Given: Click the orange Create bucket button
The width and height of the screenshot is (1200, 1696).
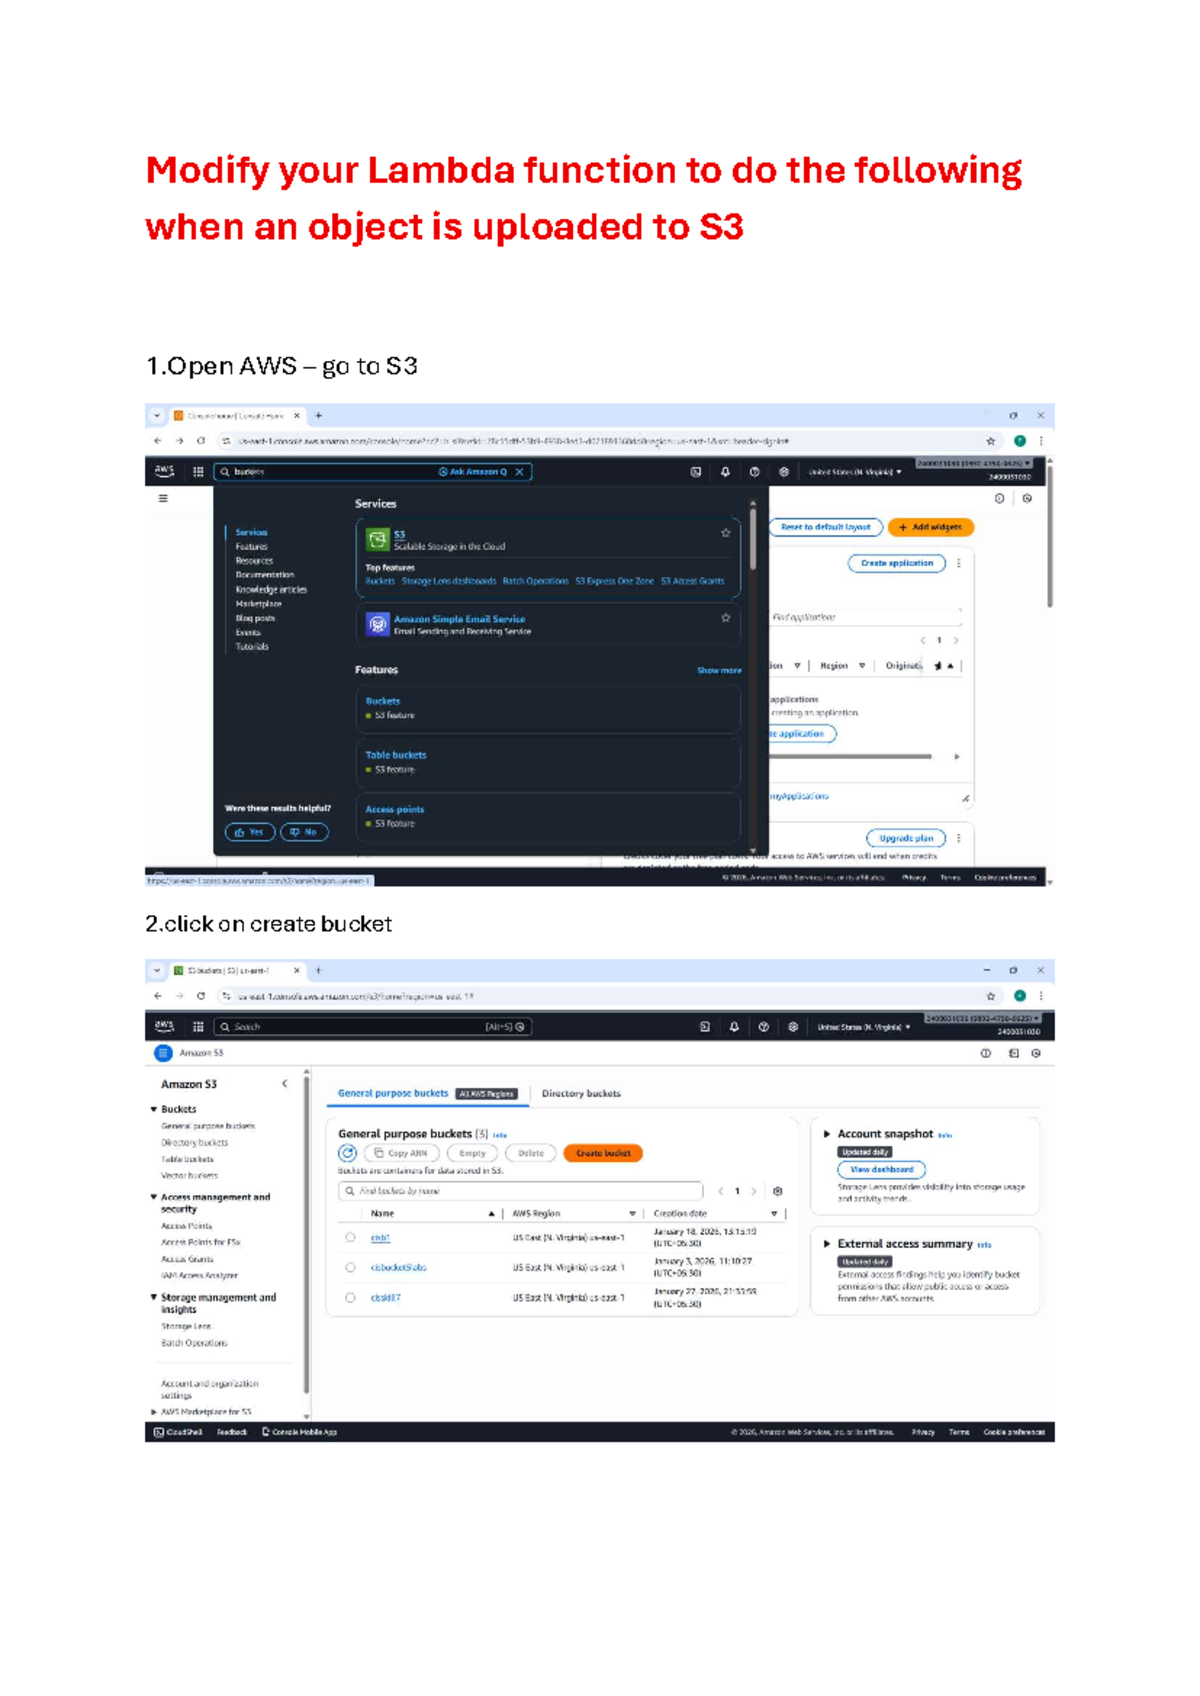Looking at the screenshot, I should pos(603,1153).
